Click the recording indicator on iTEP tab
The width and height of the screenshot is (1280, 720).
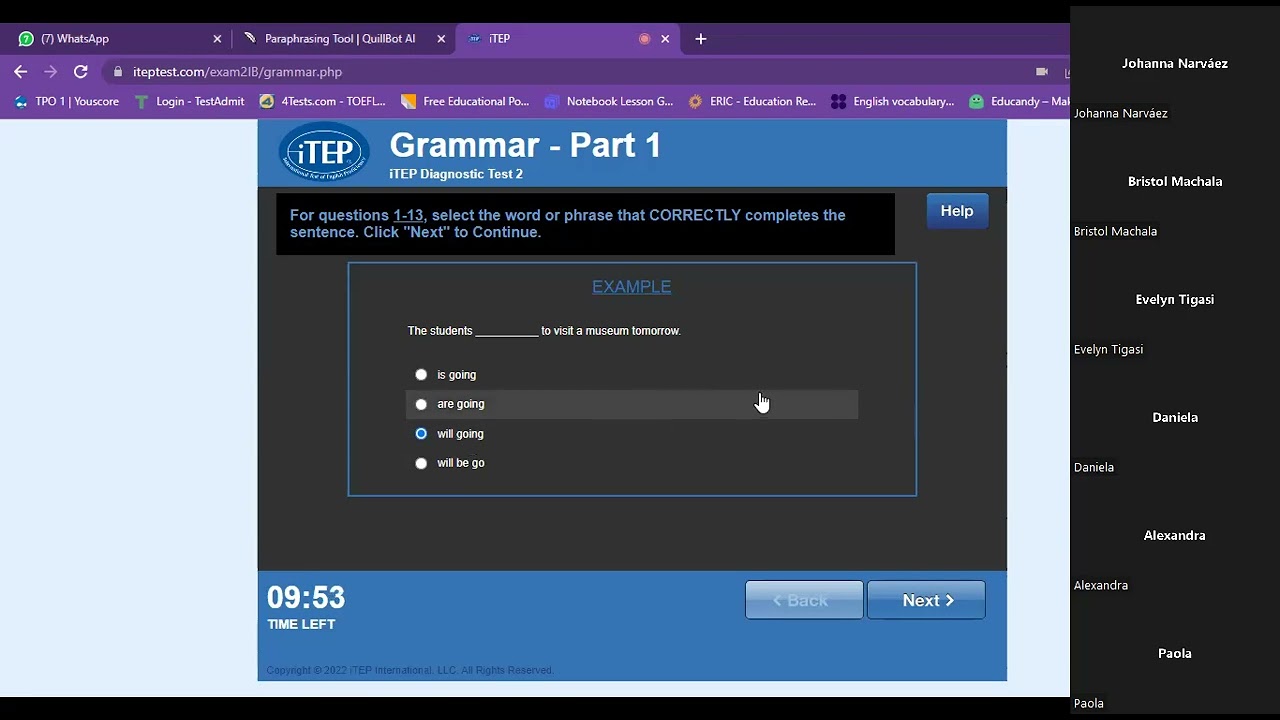644,39
